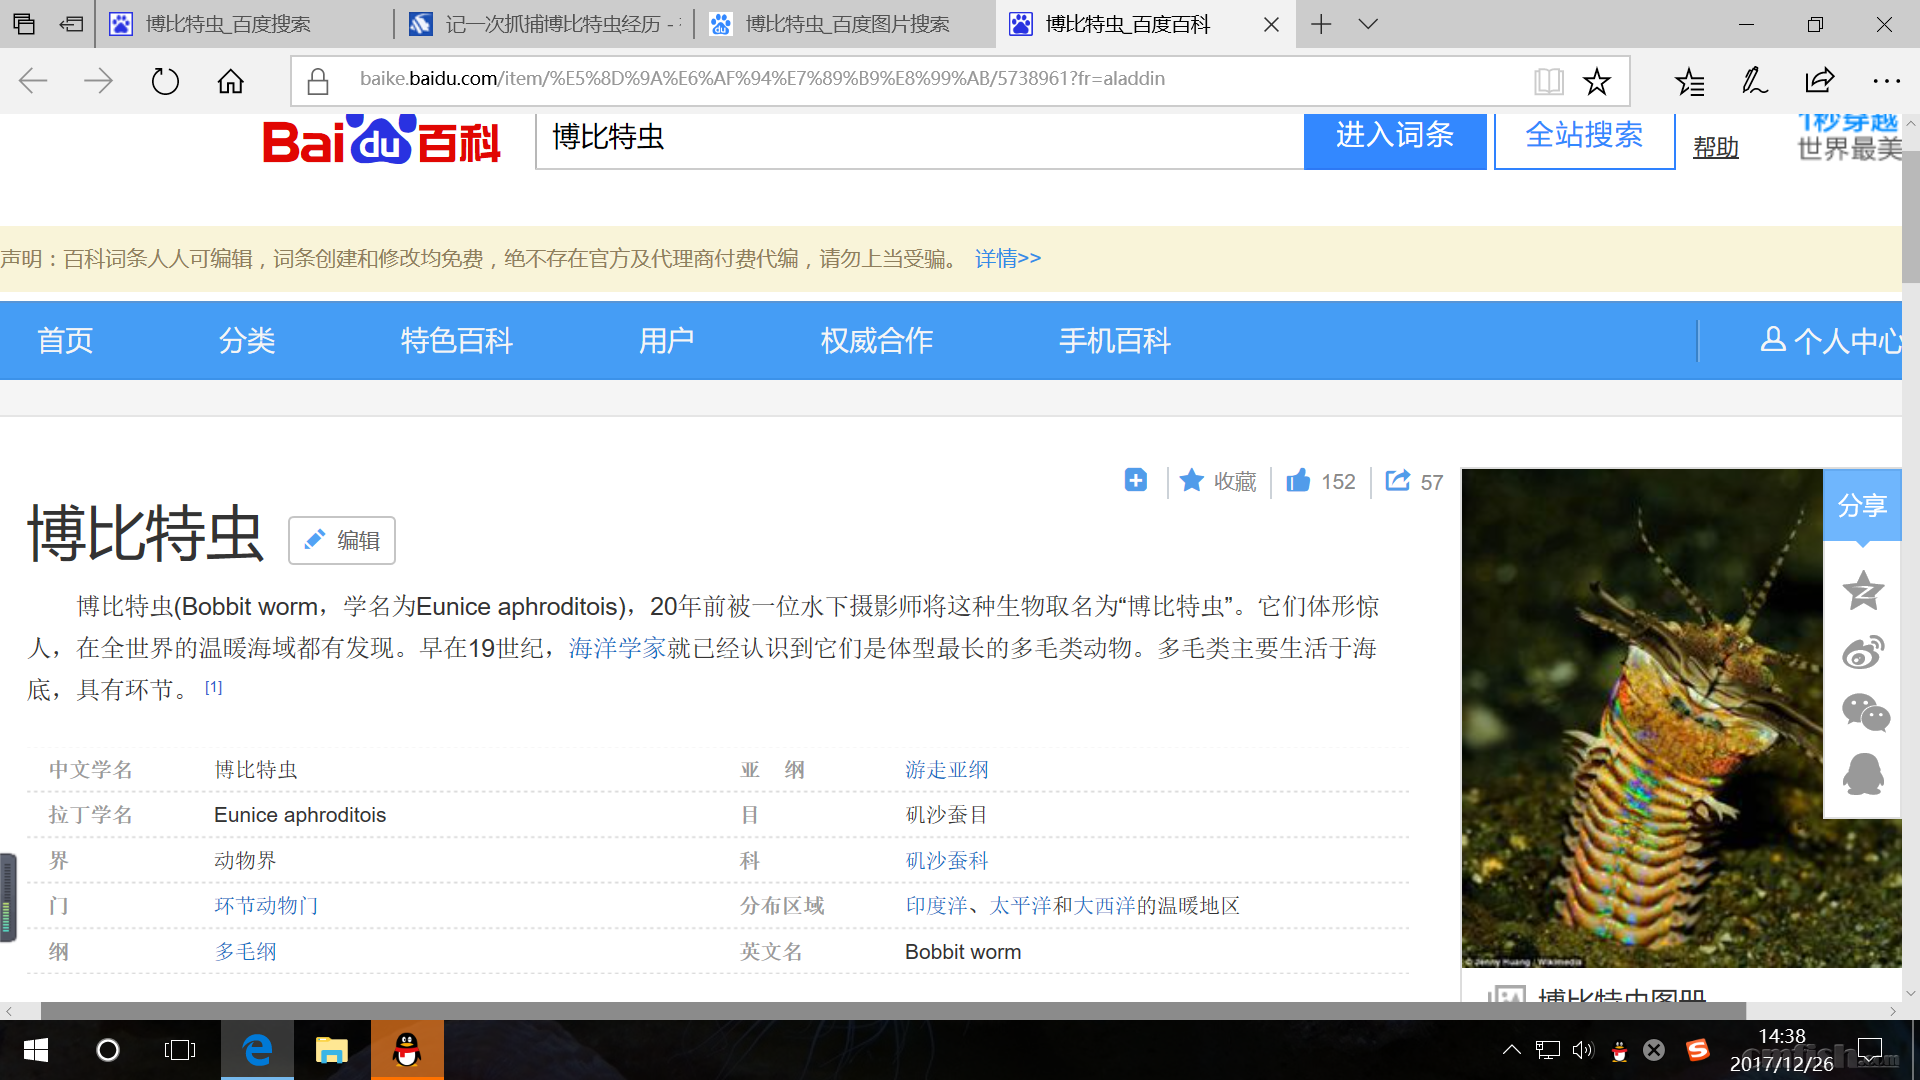Viewport: 1920px width, 1080px height.
Task: Open 大西洋 link
Action: [x=1104, y=906]
